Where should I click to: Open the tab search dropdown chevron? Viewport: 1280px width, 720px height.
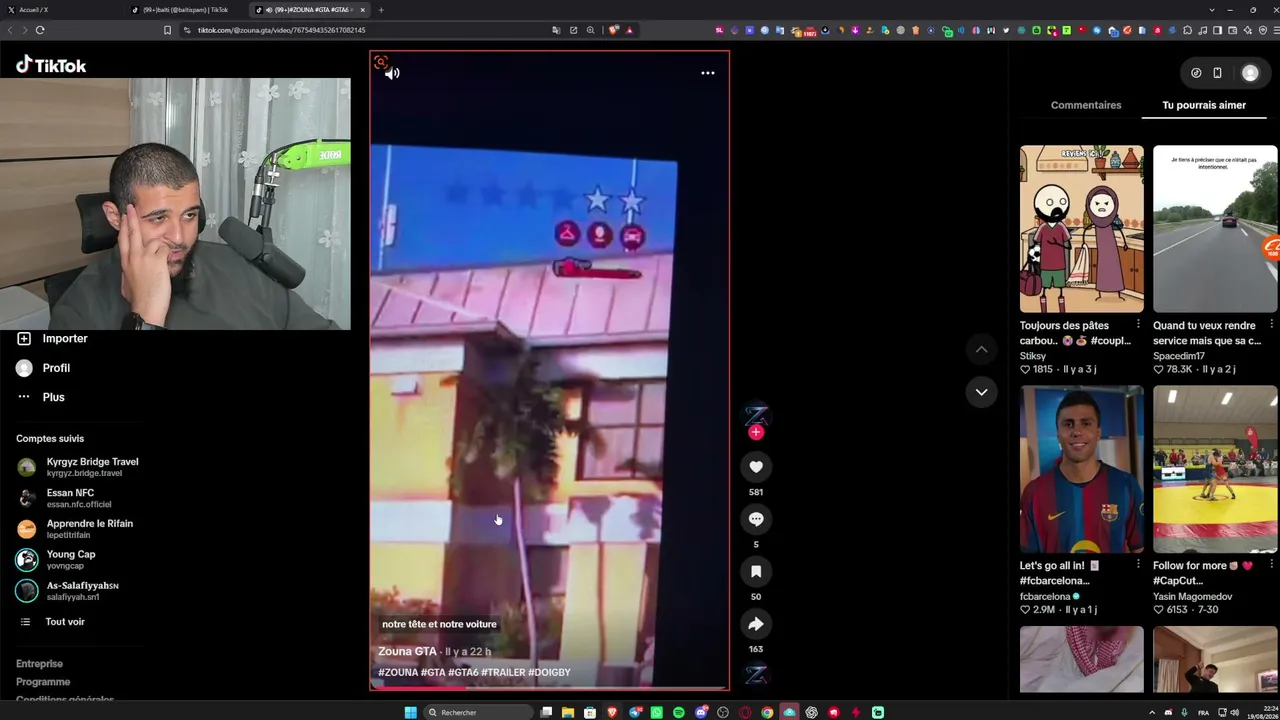click(1212, 10)
